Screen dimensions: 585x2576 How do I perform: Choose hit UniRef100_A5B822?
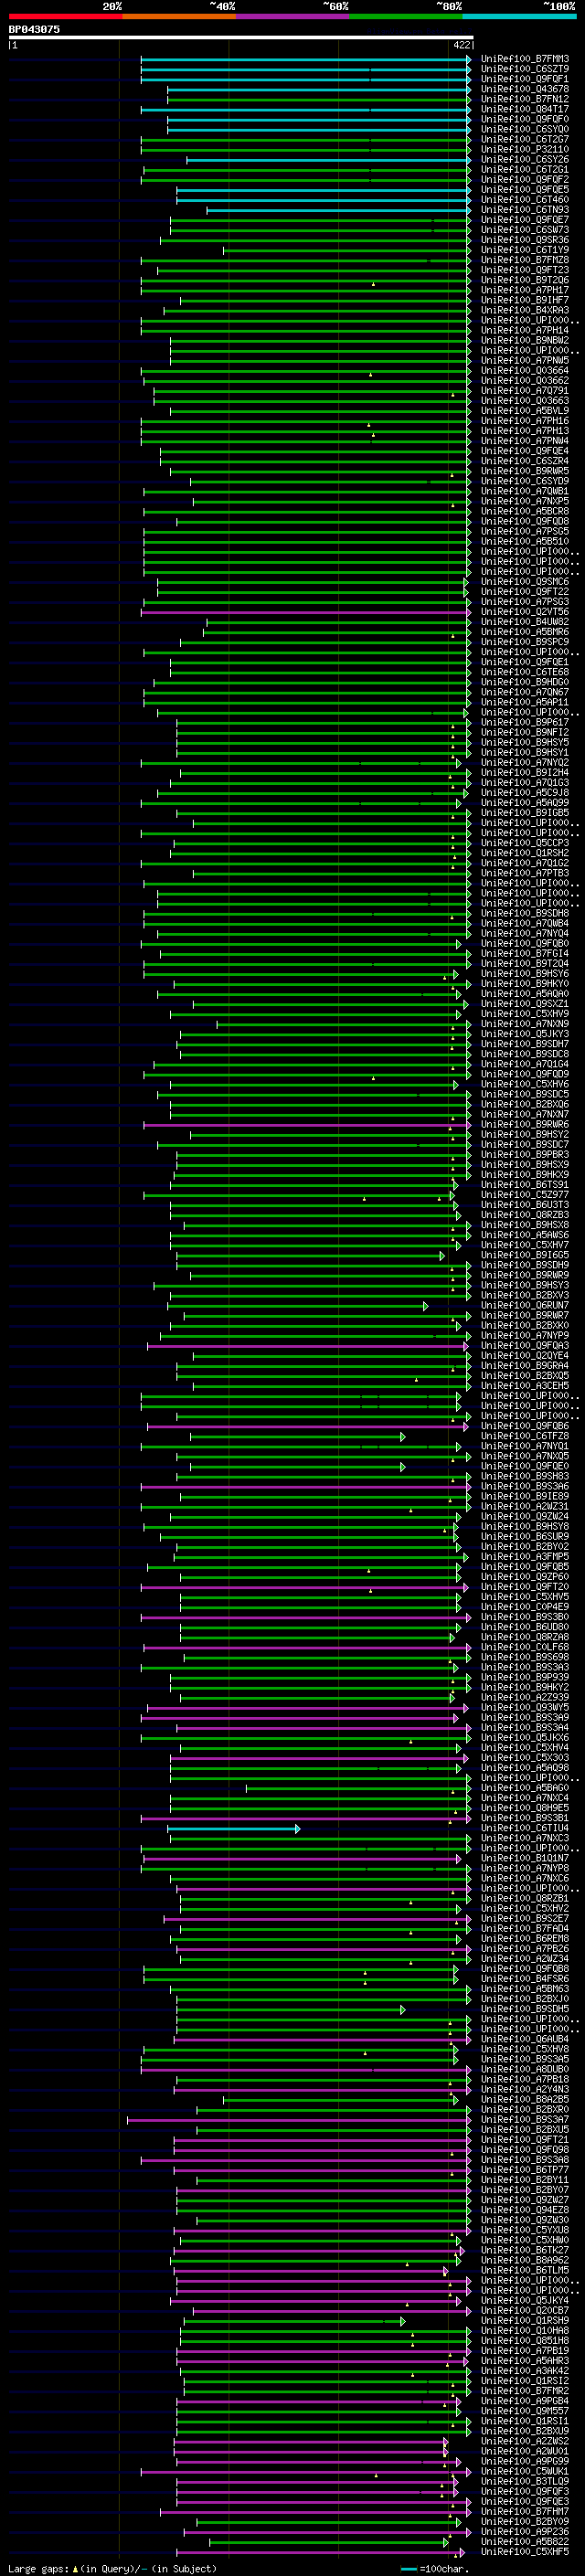tap(524, 2541)
